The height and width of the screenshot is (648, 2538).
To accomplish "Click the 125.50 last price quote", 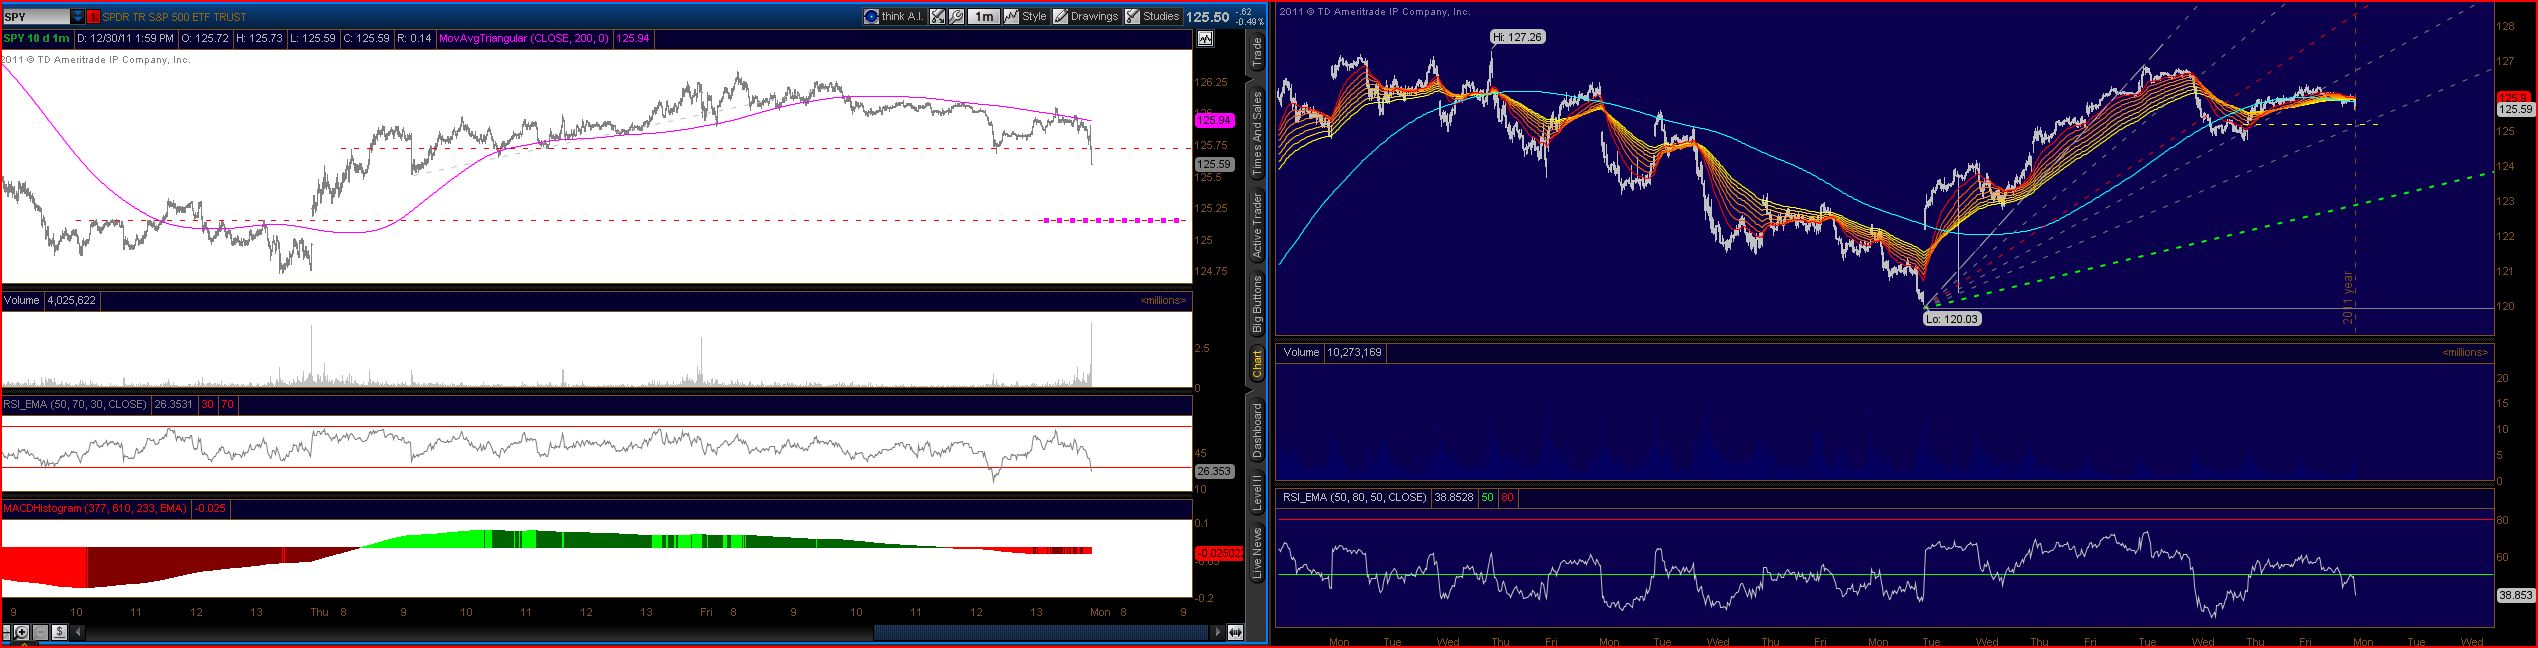I will (1207, 16).
